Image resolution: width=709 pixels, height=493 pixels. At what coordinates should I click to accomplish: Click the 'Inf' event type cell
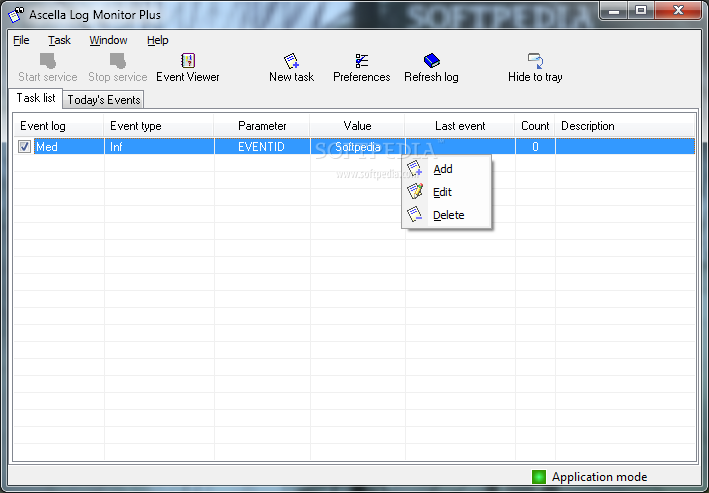tap(159, 147)
